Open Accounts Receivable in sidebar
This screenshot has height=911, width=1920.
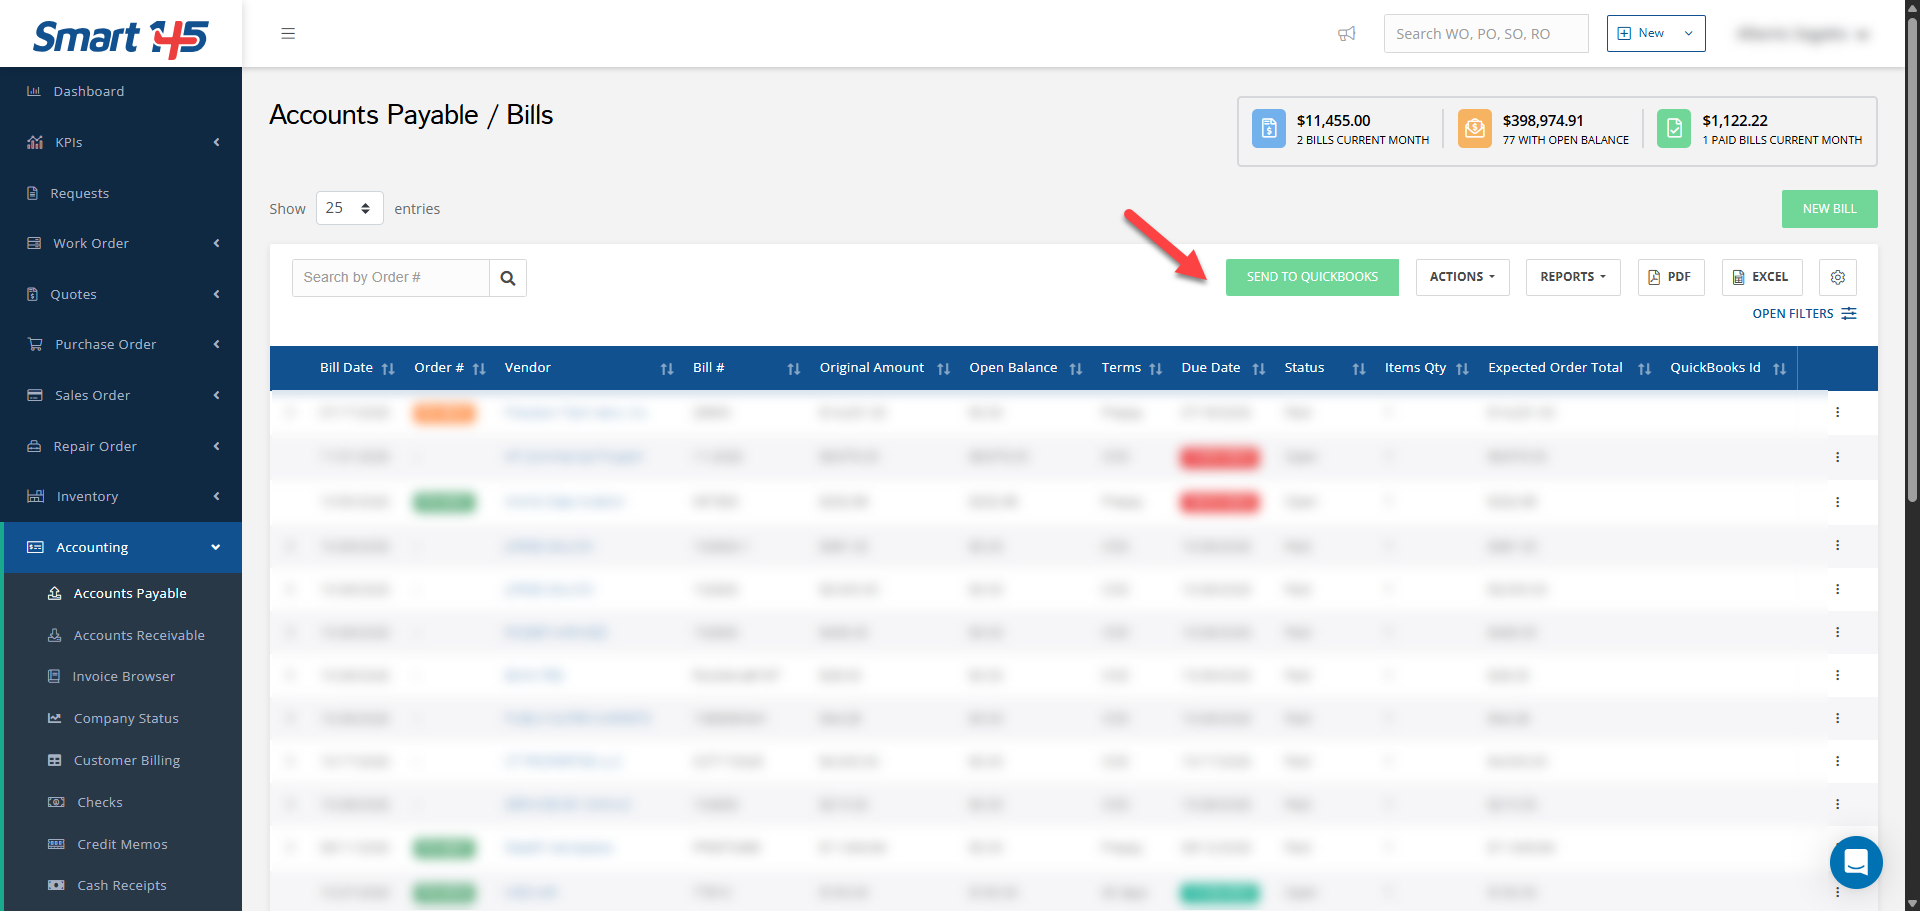tap(139, 635)
